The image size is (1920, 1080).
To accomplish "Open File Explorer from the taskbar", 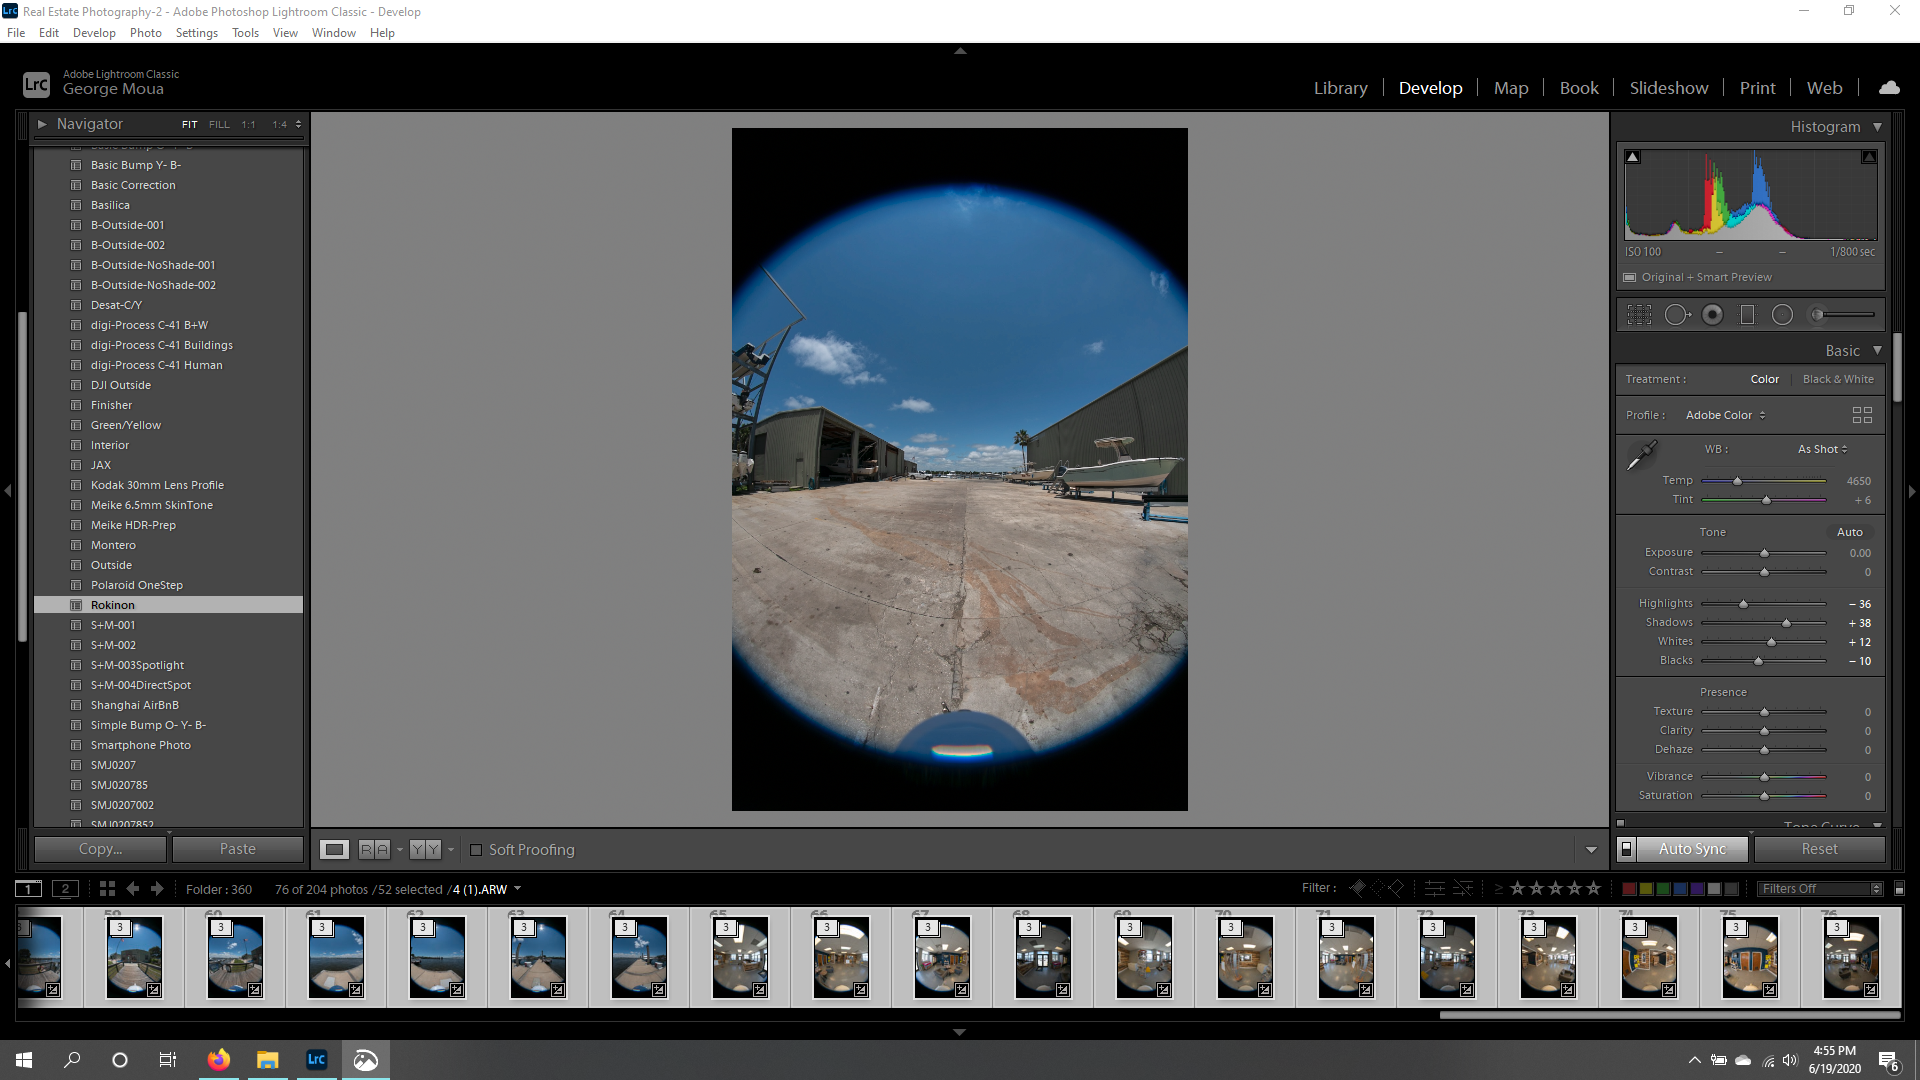I will [267, 1060].
